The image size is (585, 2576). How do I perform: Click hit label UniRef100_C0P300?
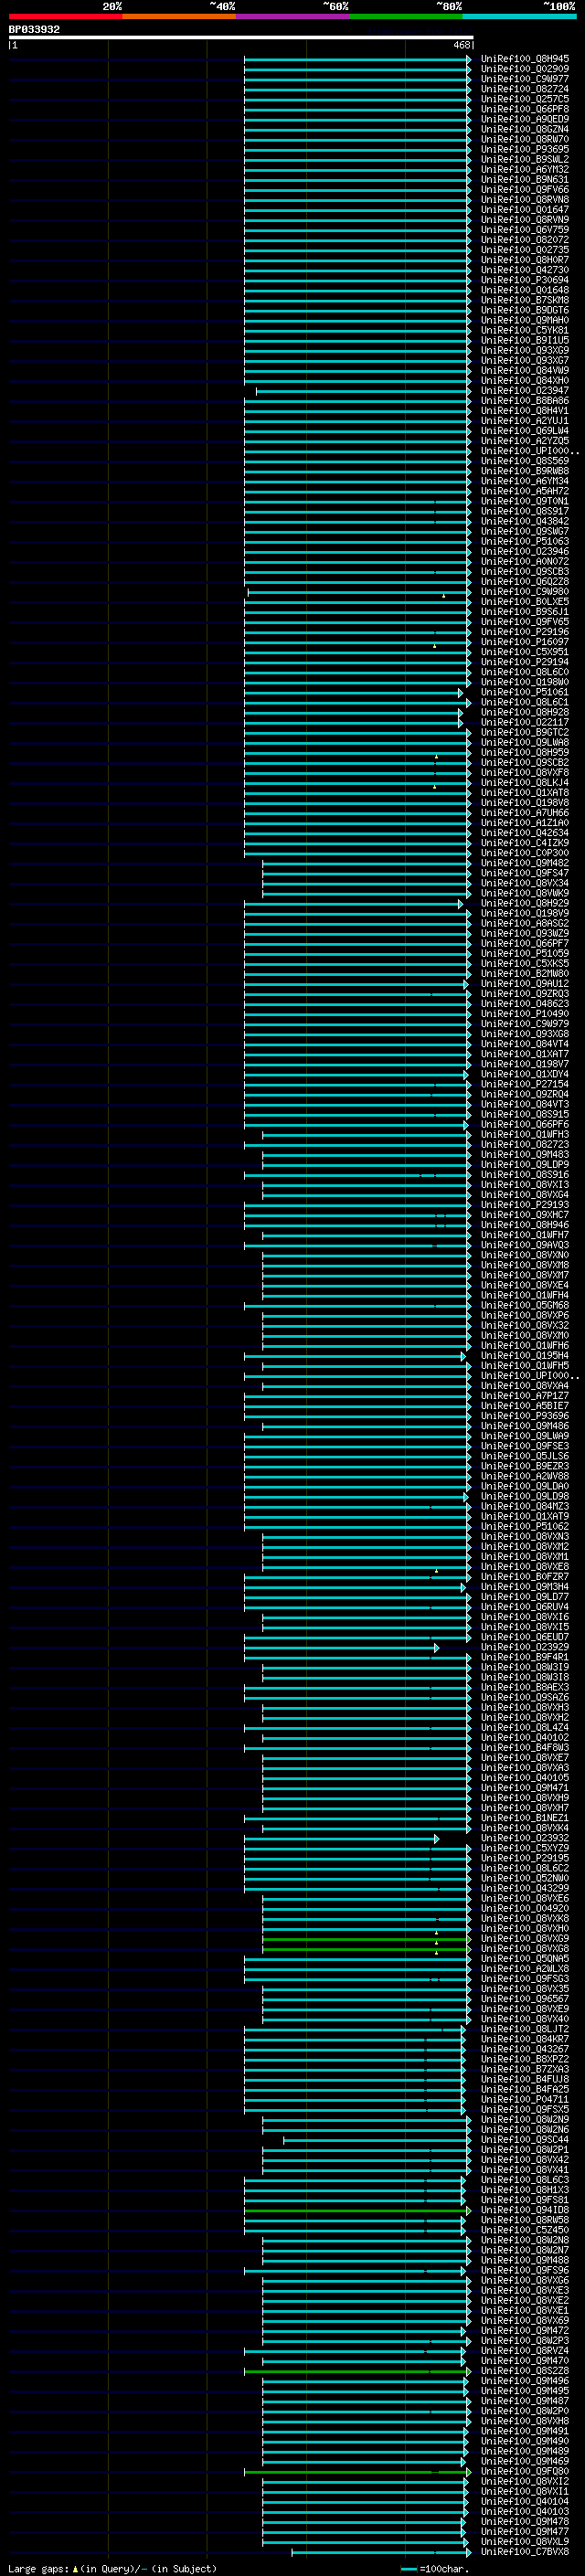(525, 853)
